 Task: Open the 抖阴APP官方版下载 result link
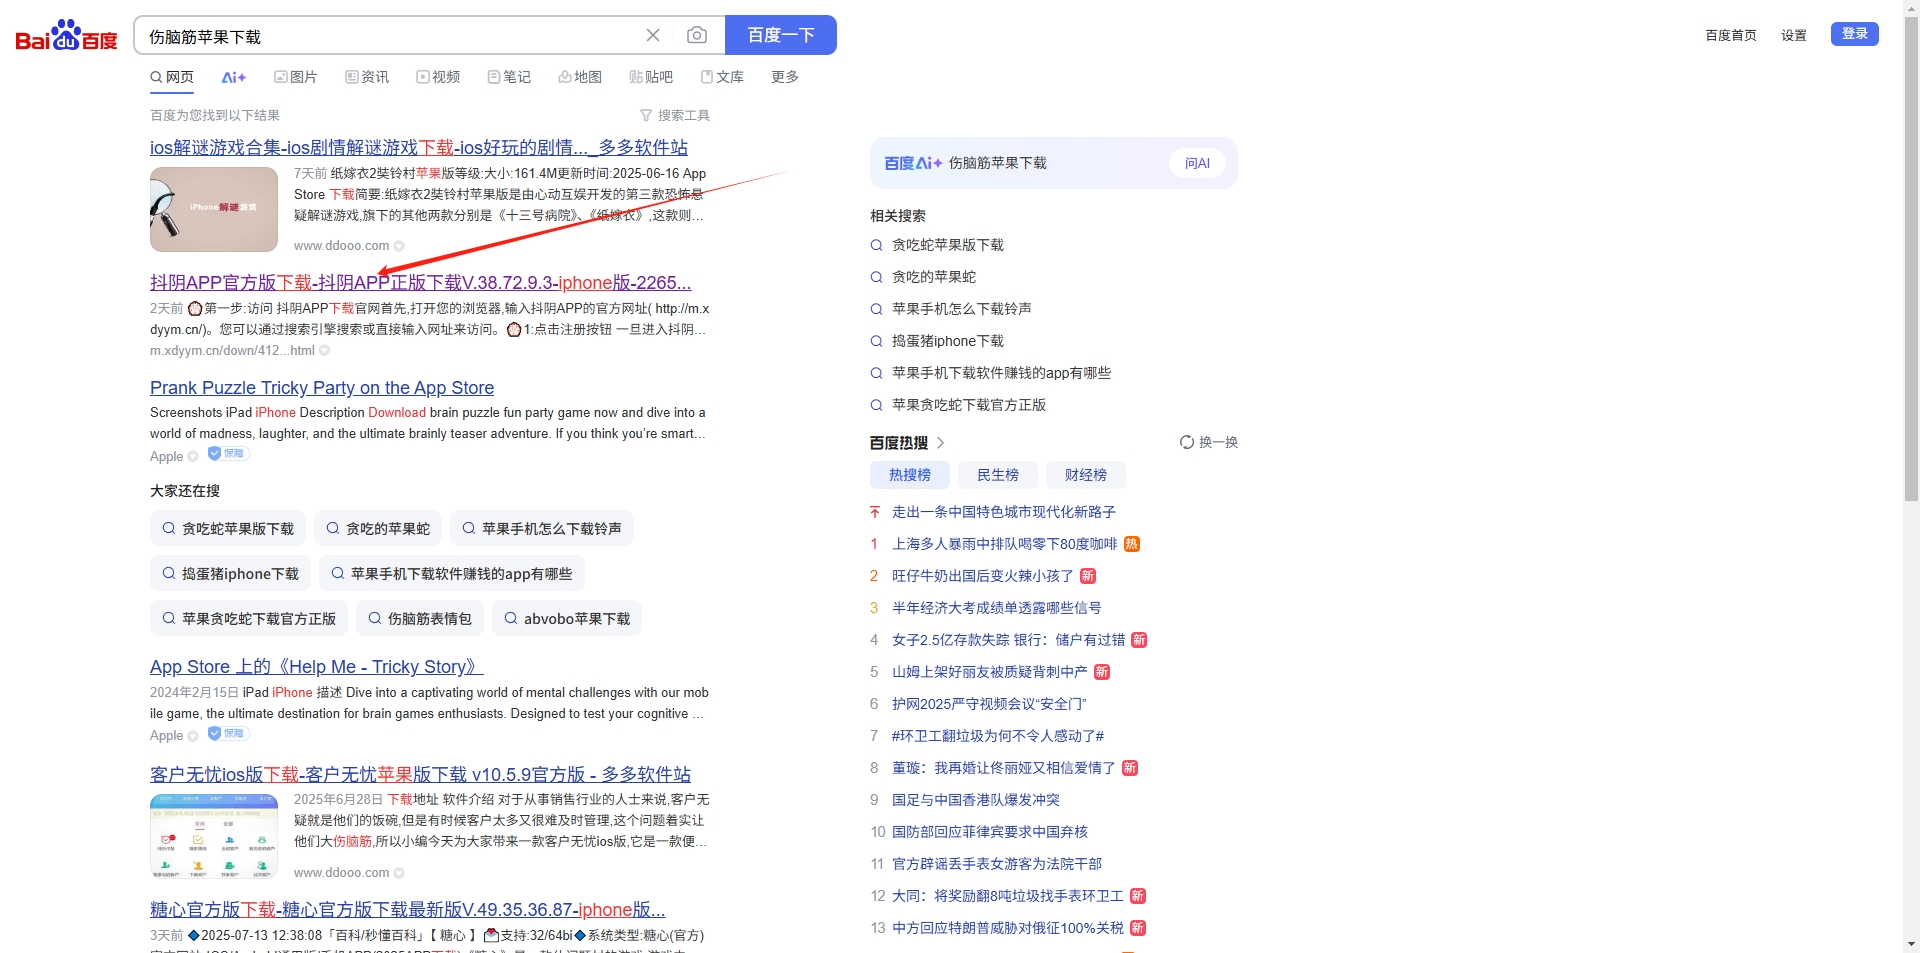tap(421, 283)
